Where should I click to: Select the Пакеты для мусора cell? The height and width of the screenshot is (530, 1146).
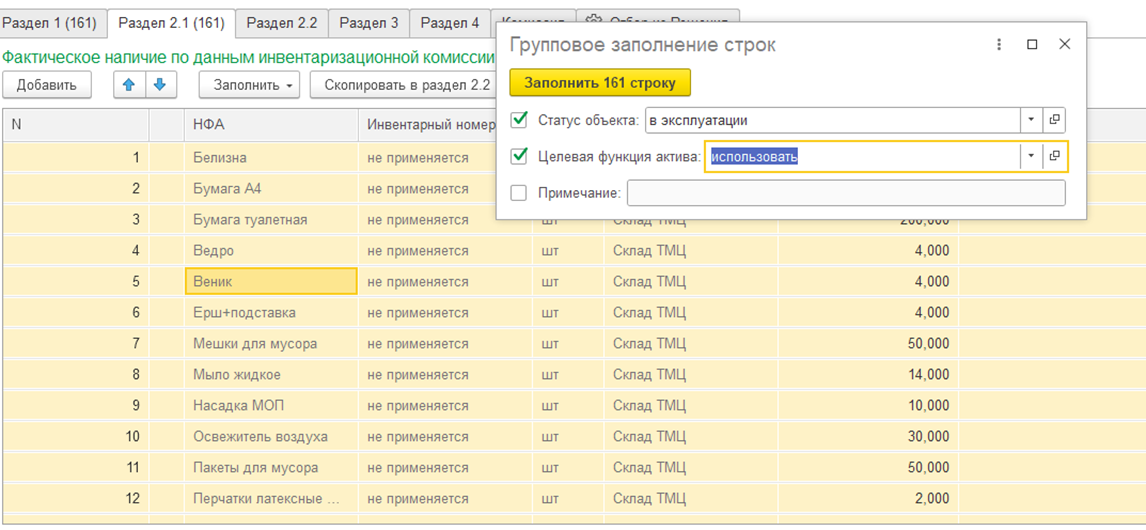pos(271,468)
